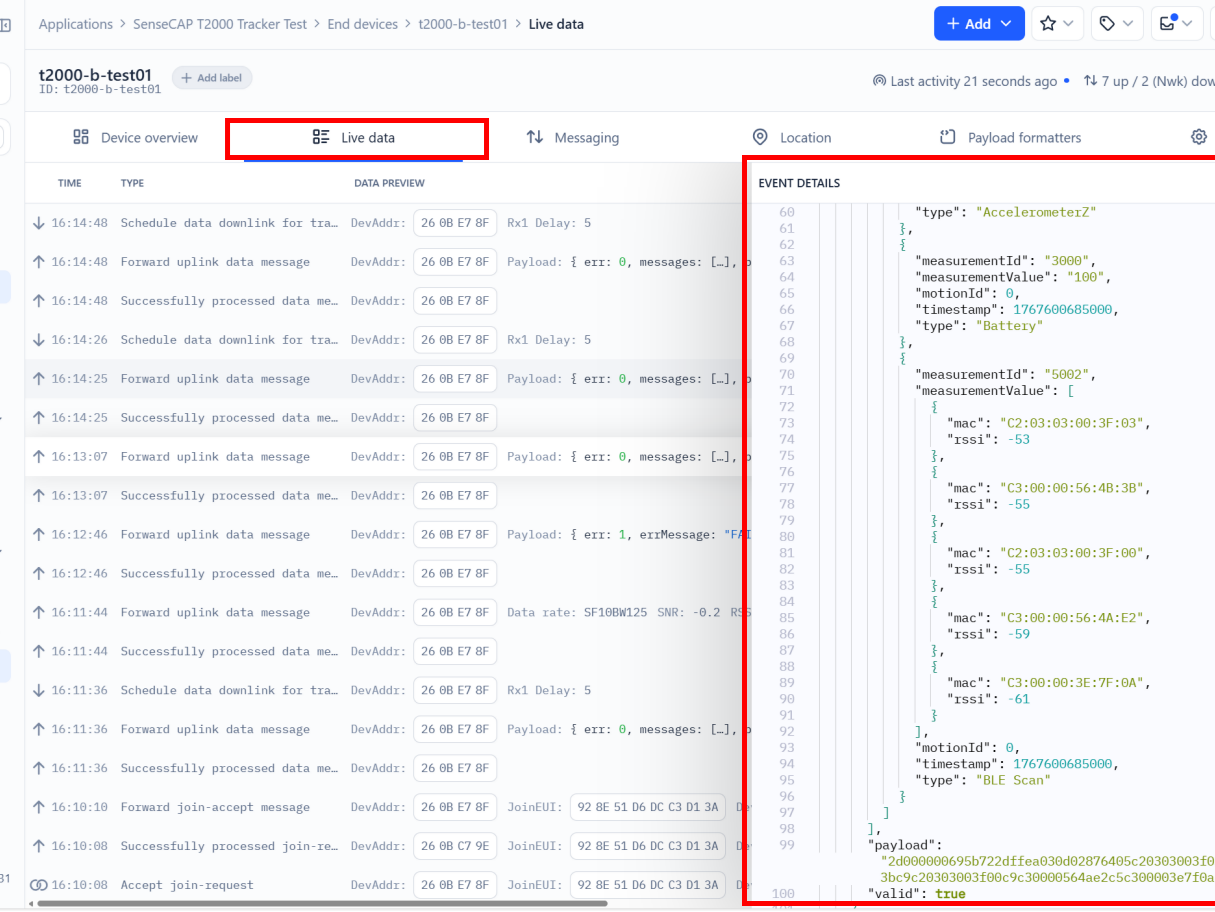Open Payload formatters tab
The width and height of the screenshot is (1215, 912).
click(1010, 138)
